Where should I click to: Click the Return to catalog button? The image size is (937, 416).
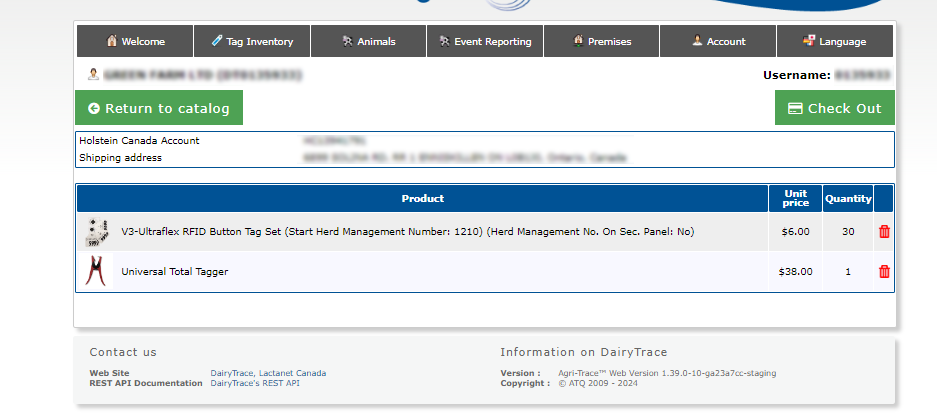(159, 108)
